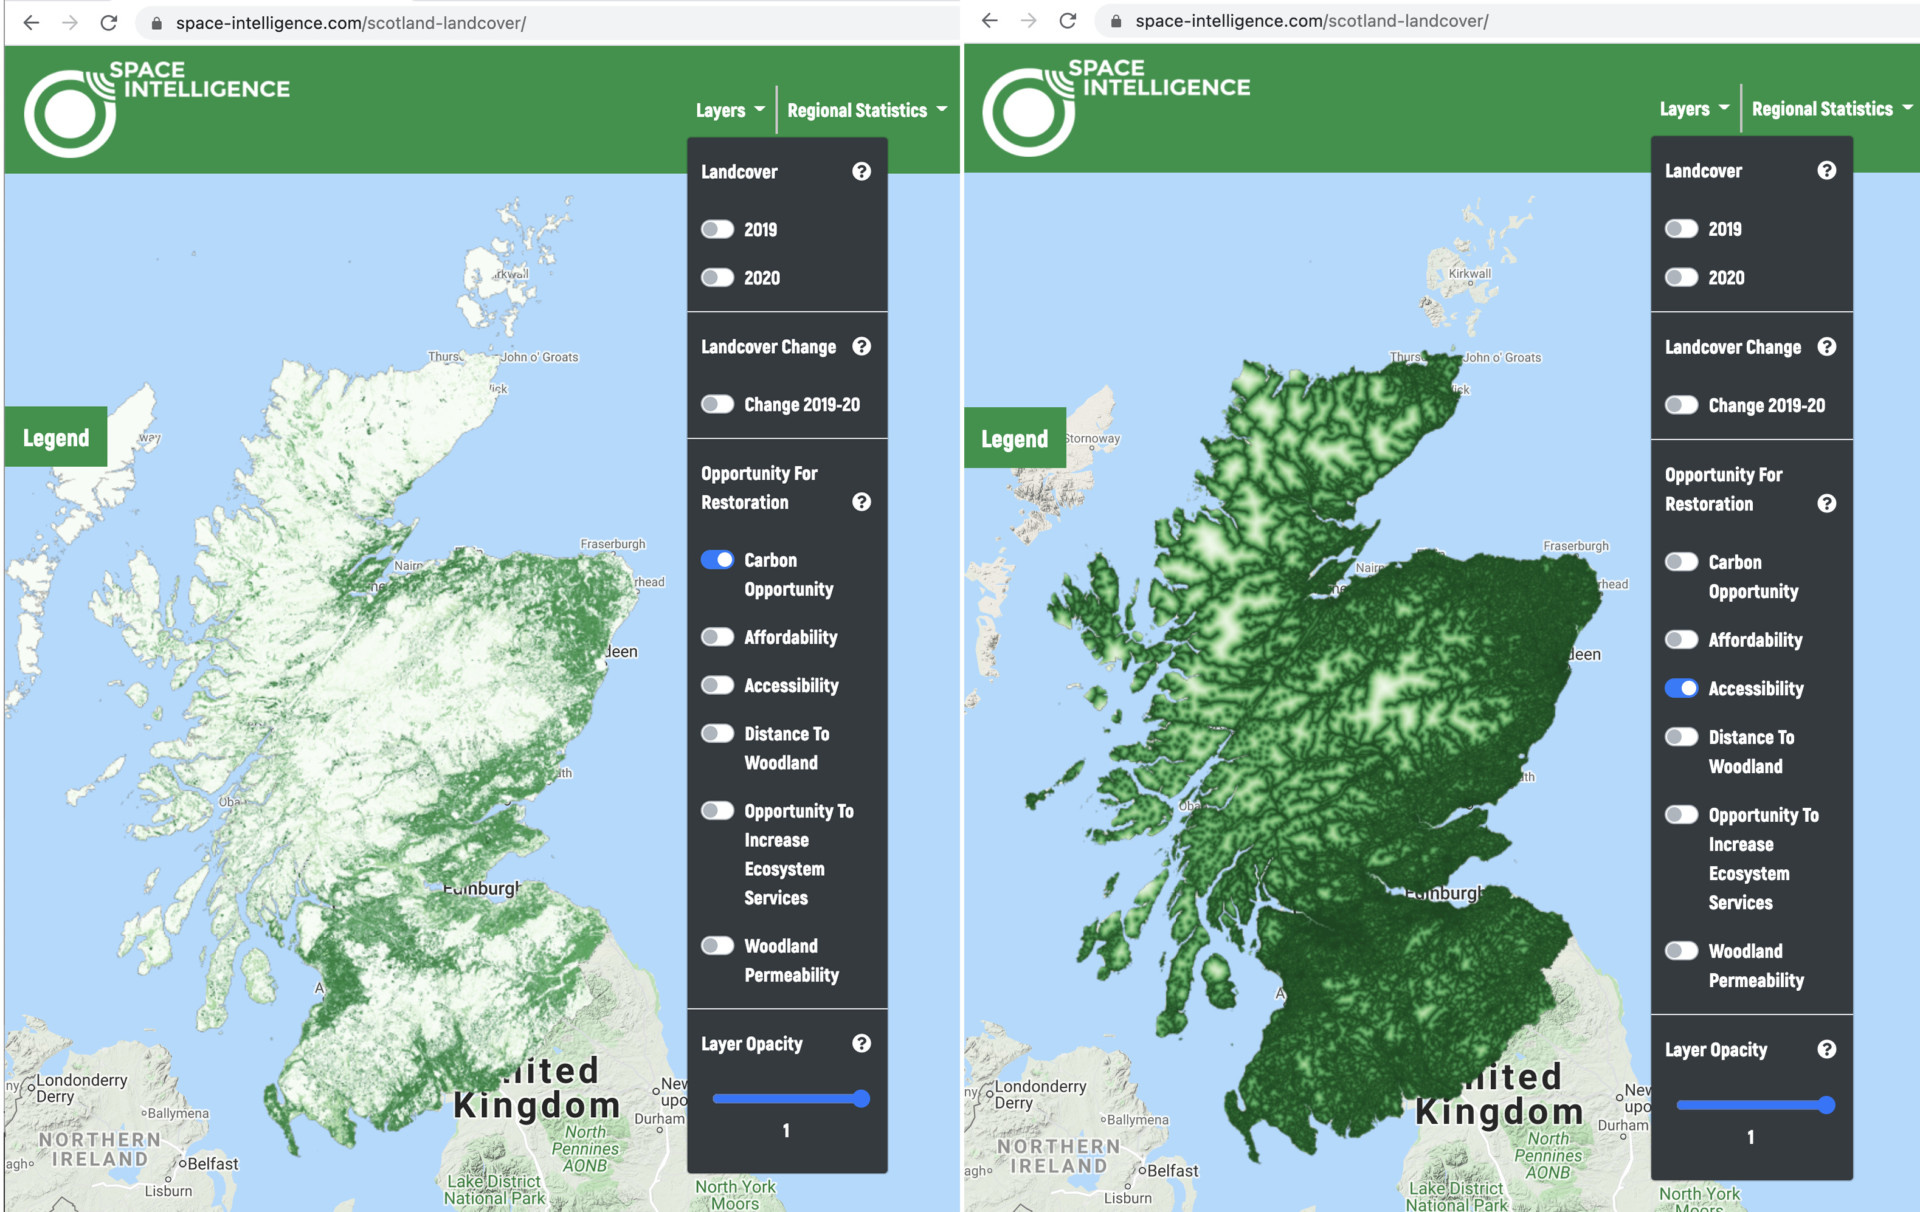
Task: Open the Regional Statistics dropdown on left map
Action: point(863,109)
